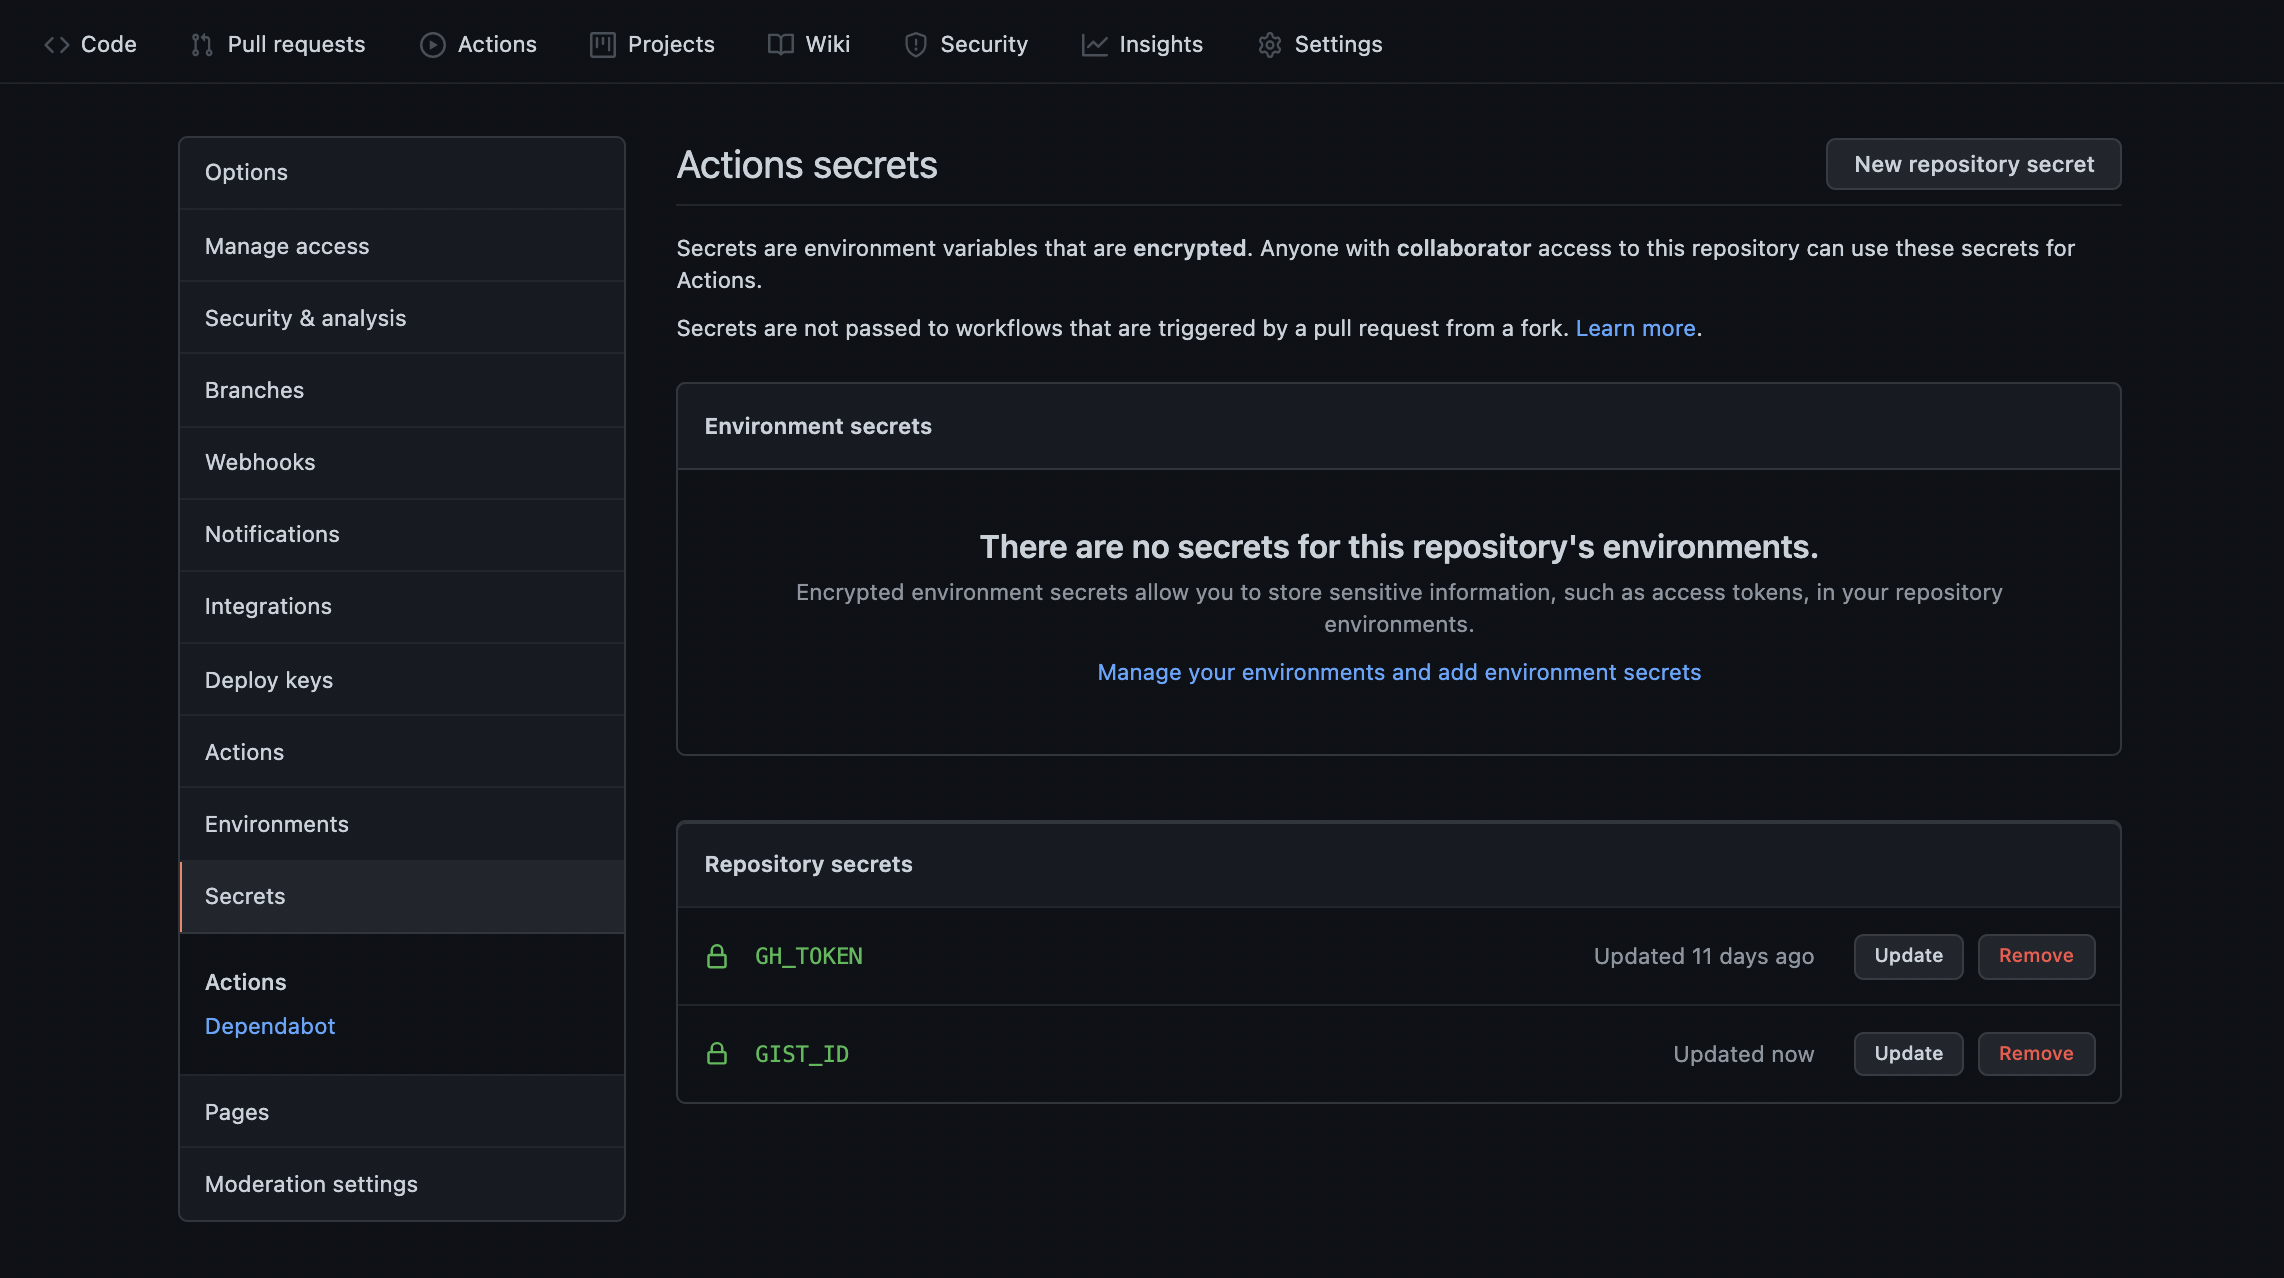The height and width of the screenshot is (1278, 2284).
Task: Update the GH_TOKEN secret
Action: [1908, 956]
